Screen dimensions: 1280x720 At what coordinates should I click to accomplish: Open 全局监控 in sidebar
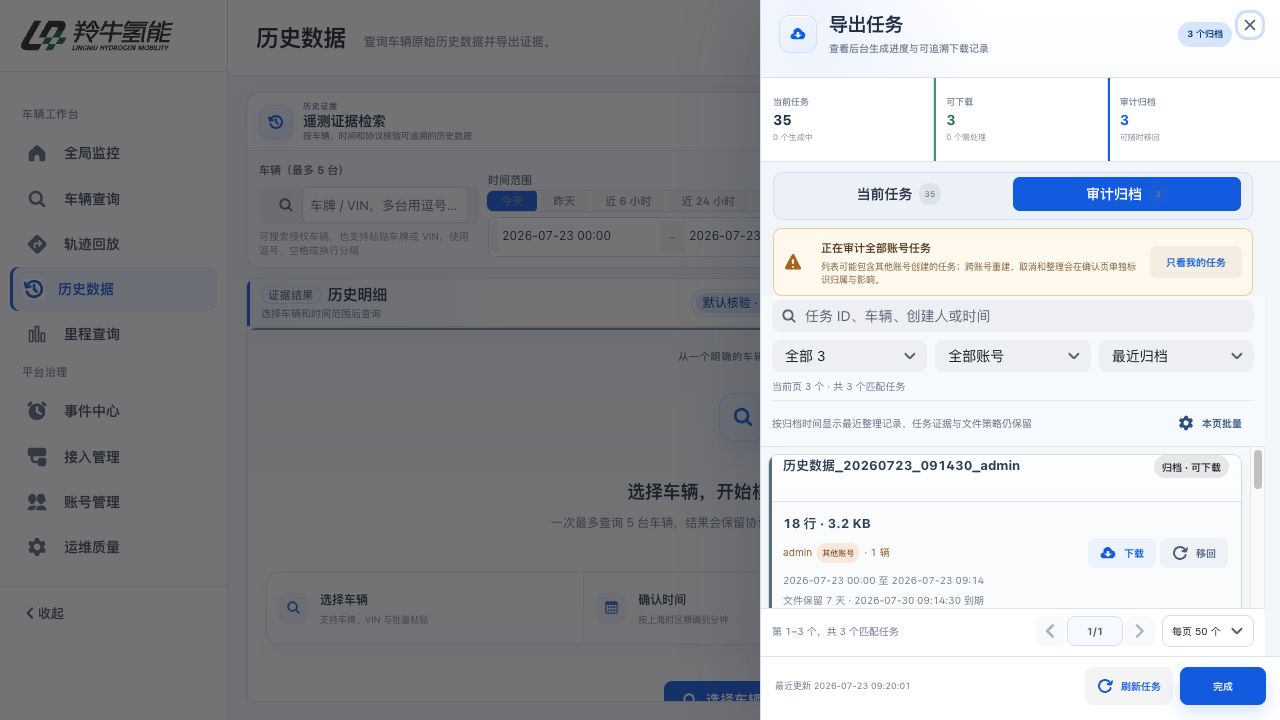pyautogui.click(x=114, y=153)
